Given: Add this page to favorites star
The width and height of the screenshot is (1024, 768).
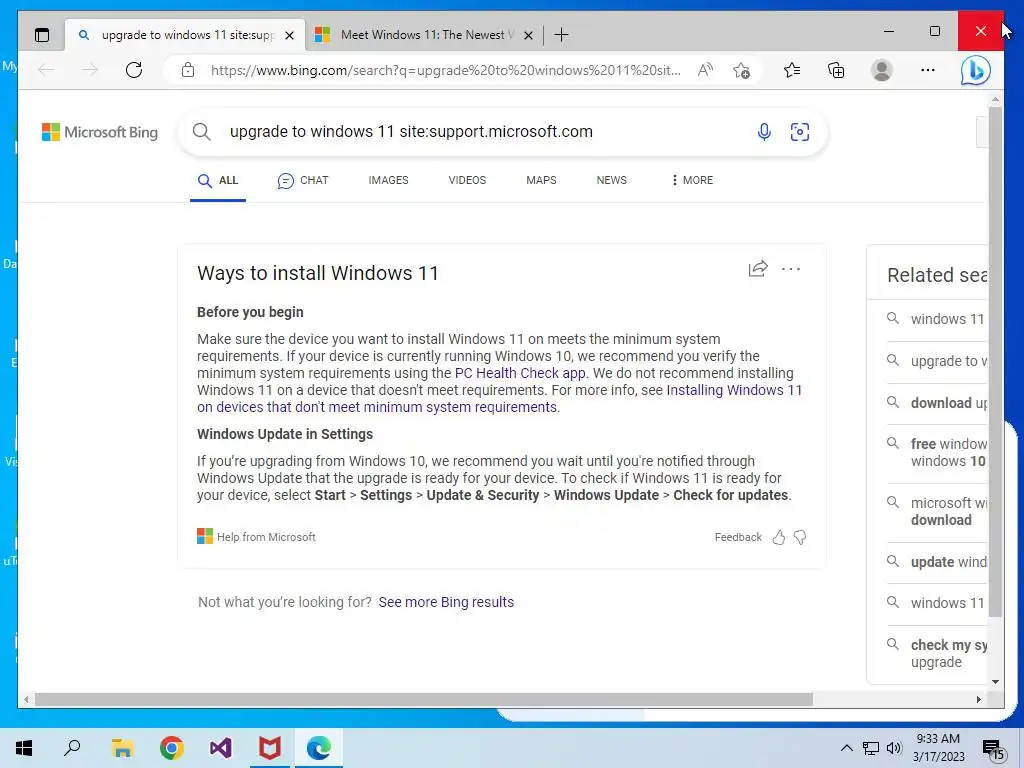Looking at the screenshot, I should click(741, 70).
